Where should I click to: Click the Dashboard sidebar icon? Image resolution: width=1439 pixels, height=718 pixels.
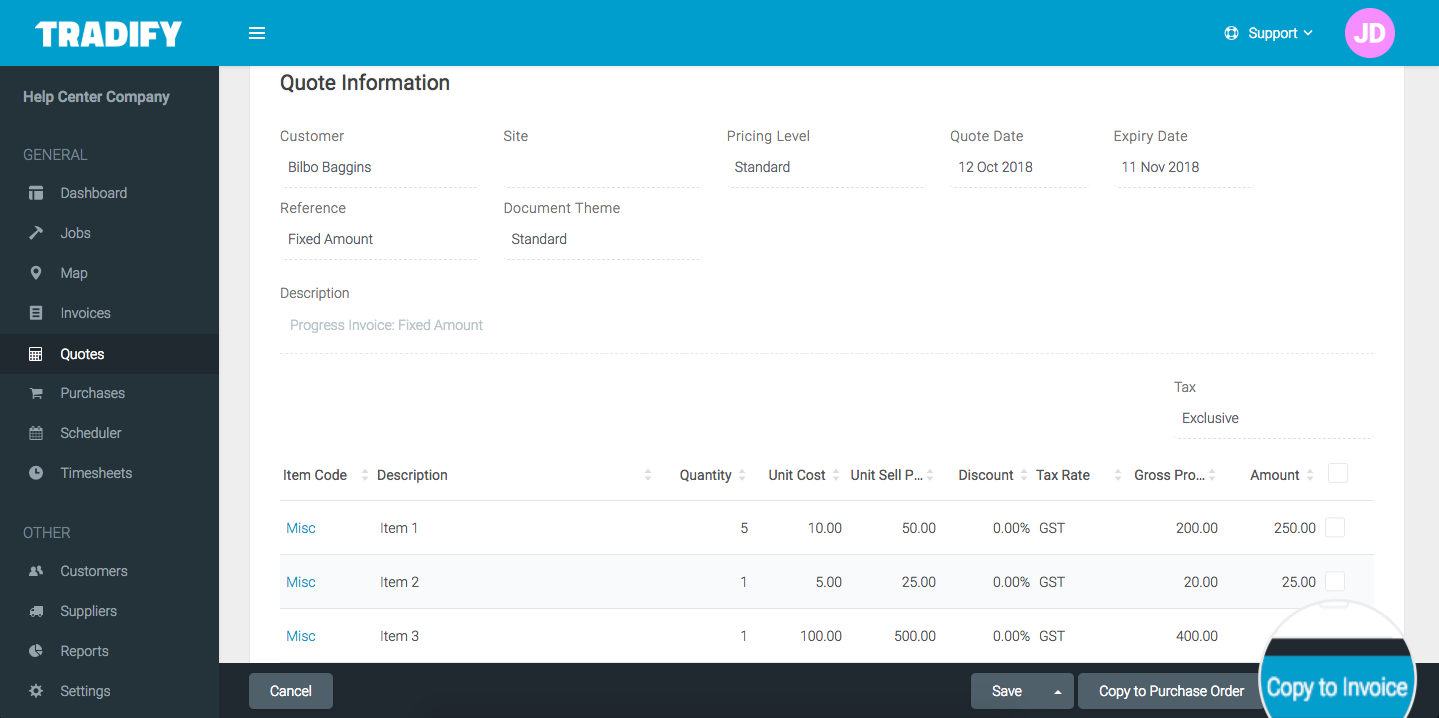36,193
